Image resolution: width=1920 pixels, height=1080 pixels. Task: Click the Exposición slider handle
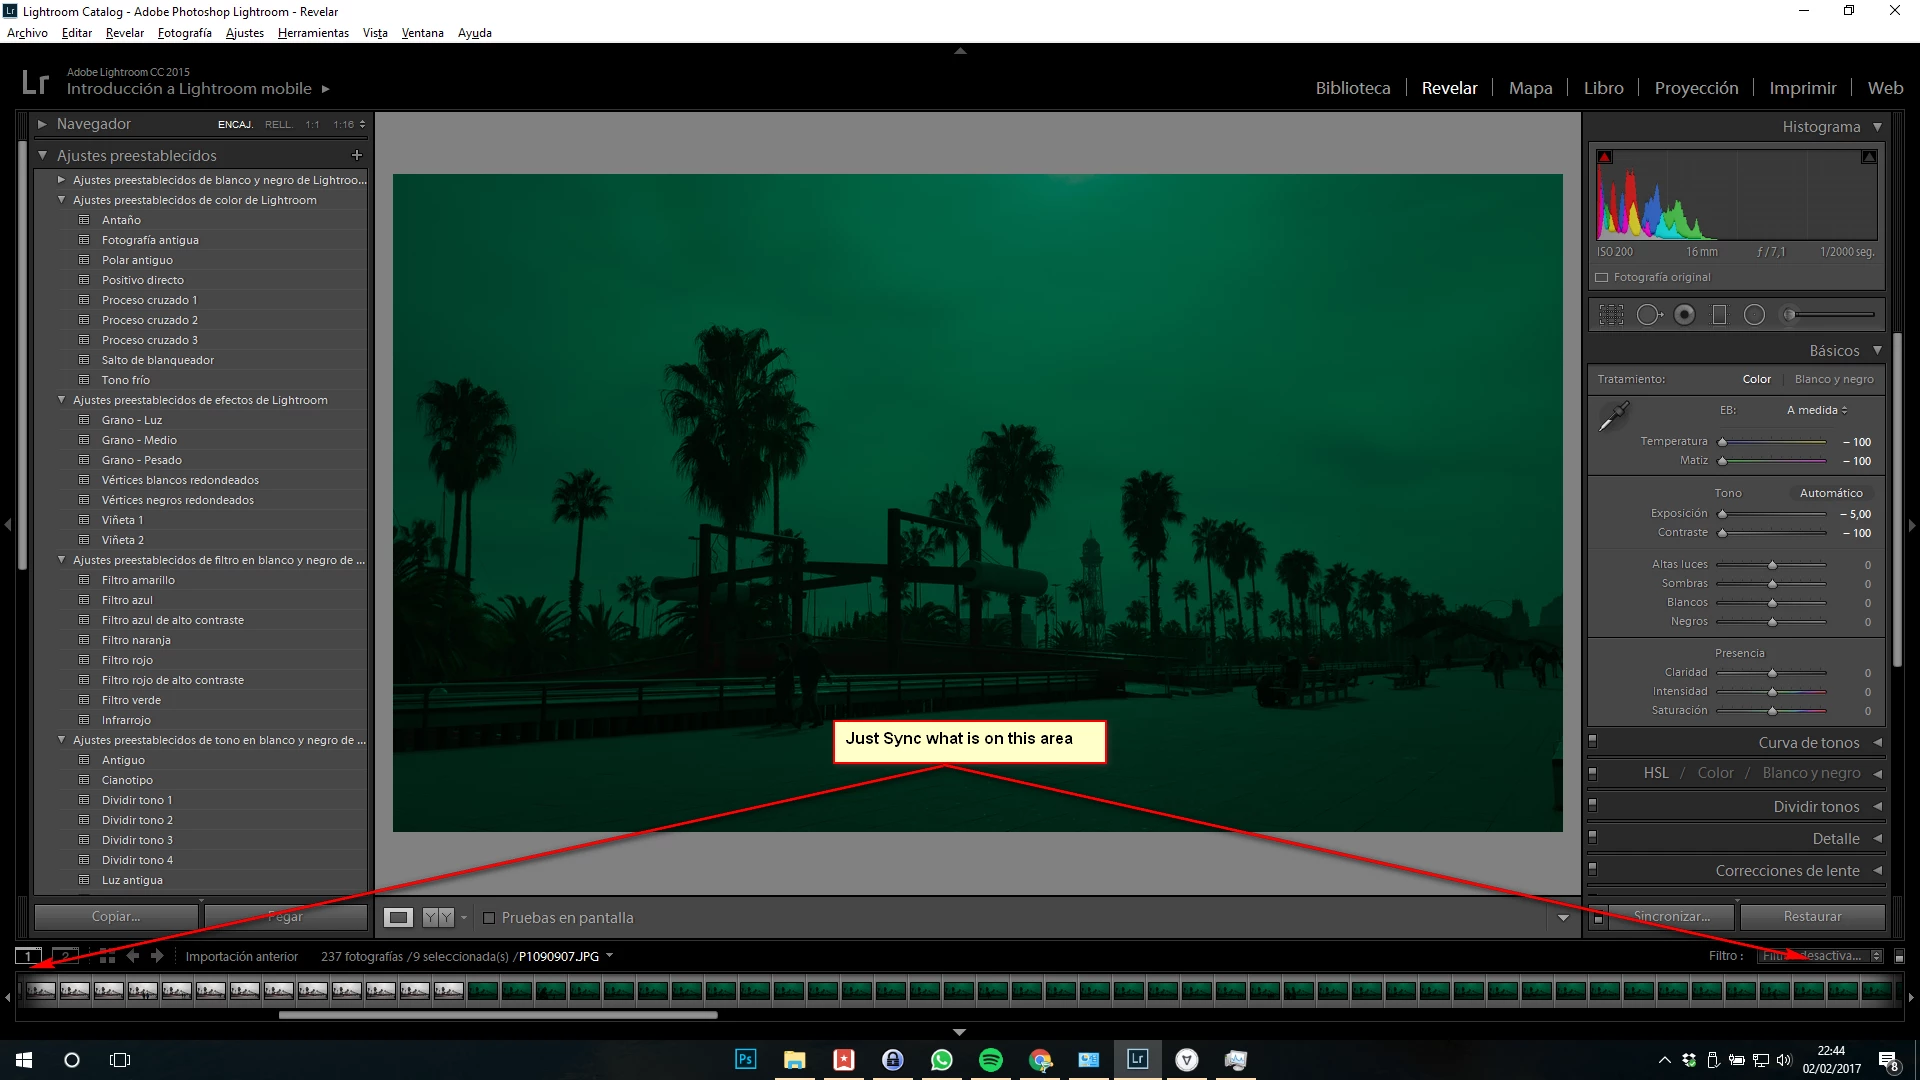click(1722, 514)
